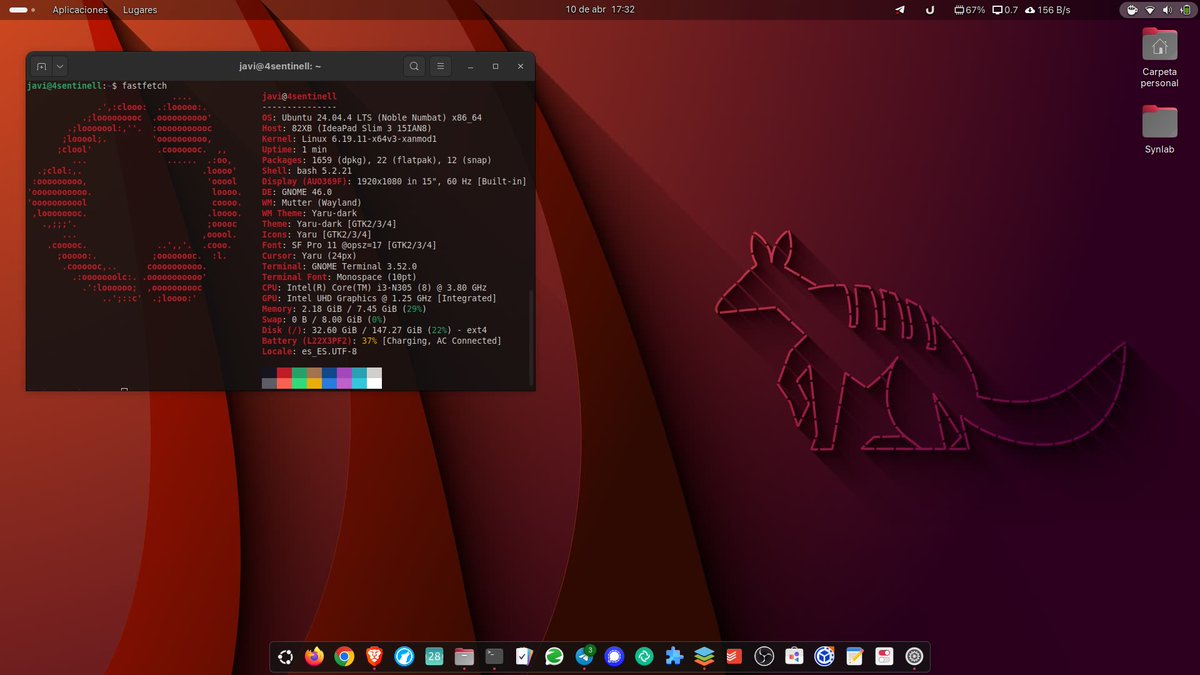
Task: Click the 0.7 system load indicator
Action: point(1004,9)
